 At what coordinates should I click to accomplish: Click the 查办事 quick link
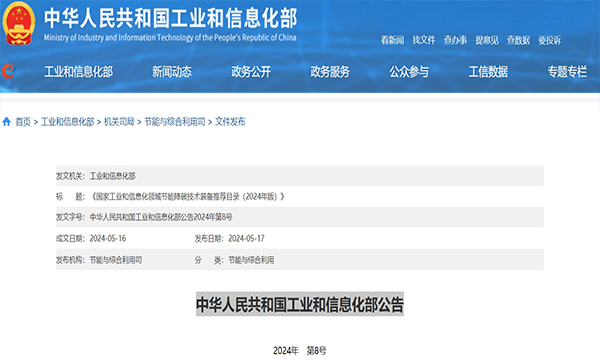pos(455,40)
